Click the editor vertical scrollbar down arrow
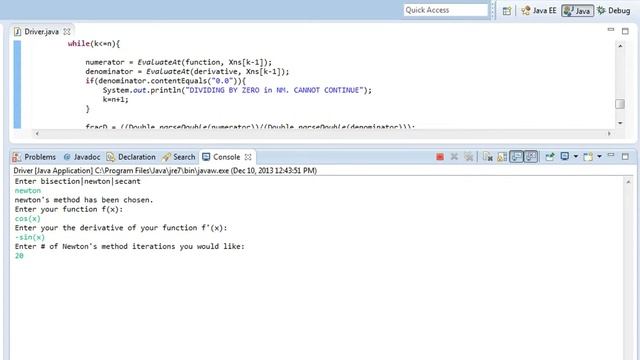Image resolution: width=640 pixels, height=360 pixels. coord(620,123)
